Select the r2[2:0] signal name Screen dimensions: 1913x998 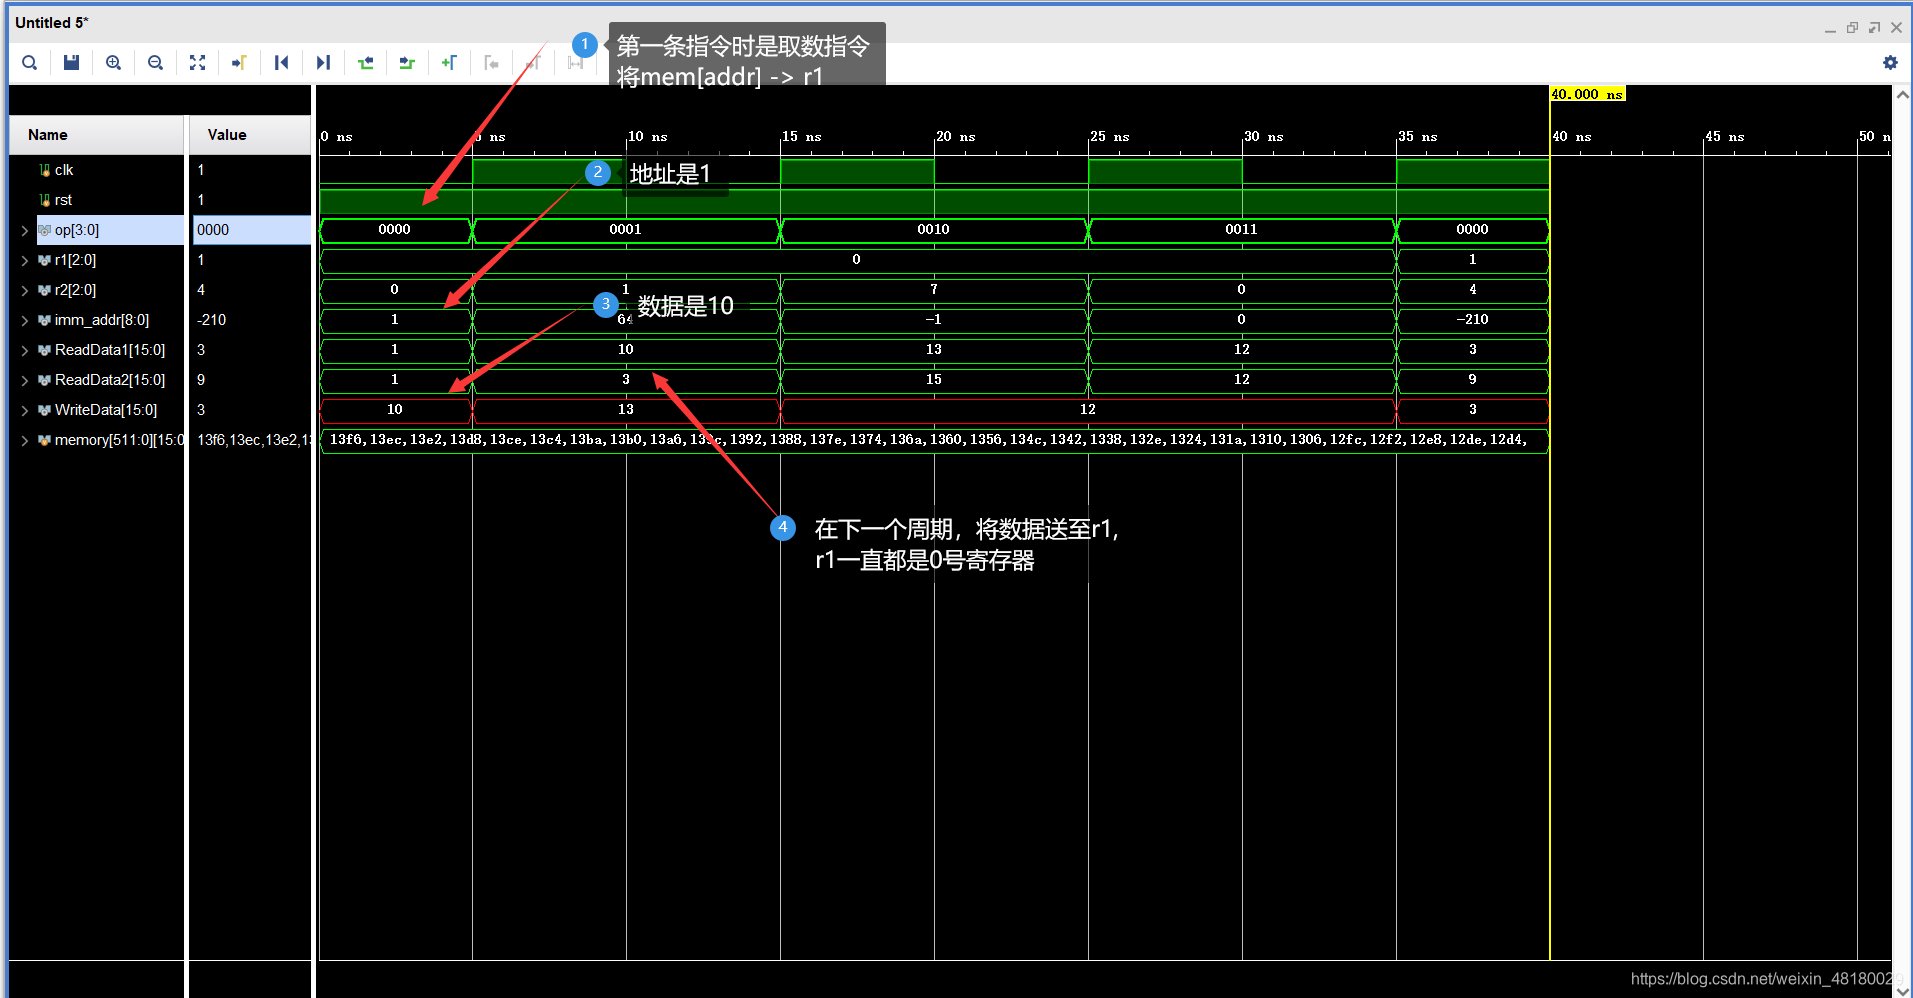click(x=75, y=290)
